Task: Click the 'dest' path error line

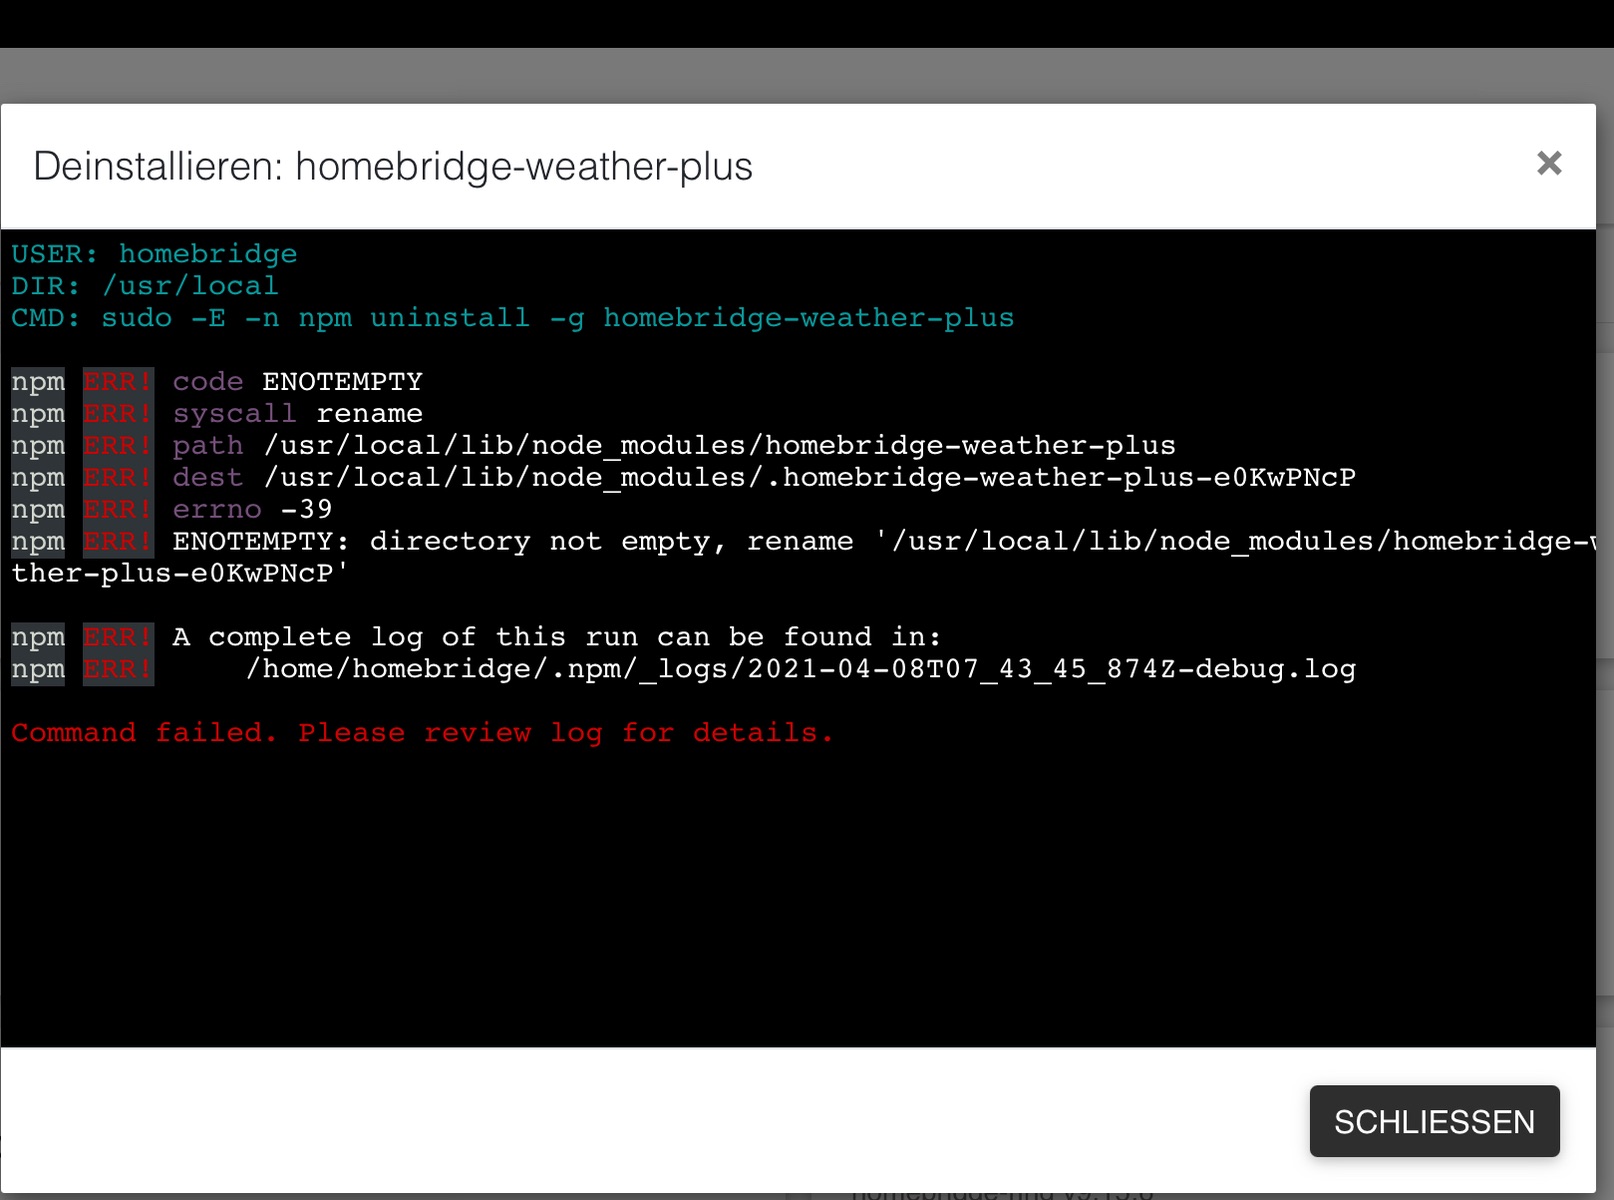Action: tap(763, 478)
